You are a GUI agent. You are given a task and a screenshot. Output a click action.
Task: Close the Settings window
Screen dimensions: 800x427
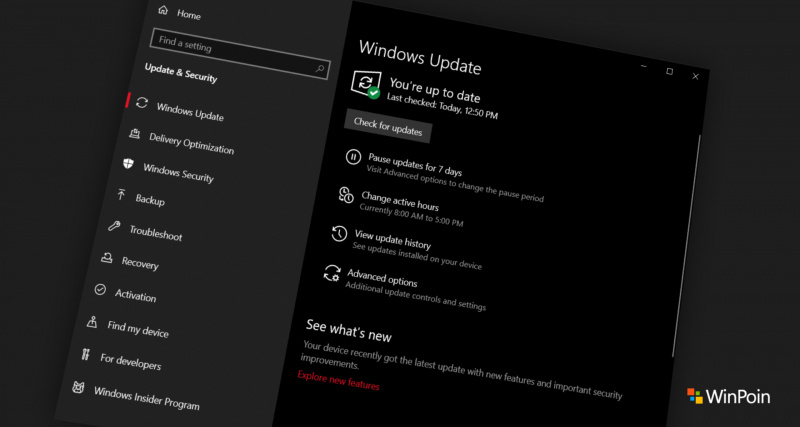(x=695, y=76)
